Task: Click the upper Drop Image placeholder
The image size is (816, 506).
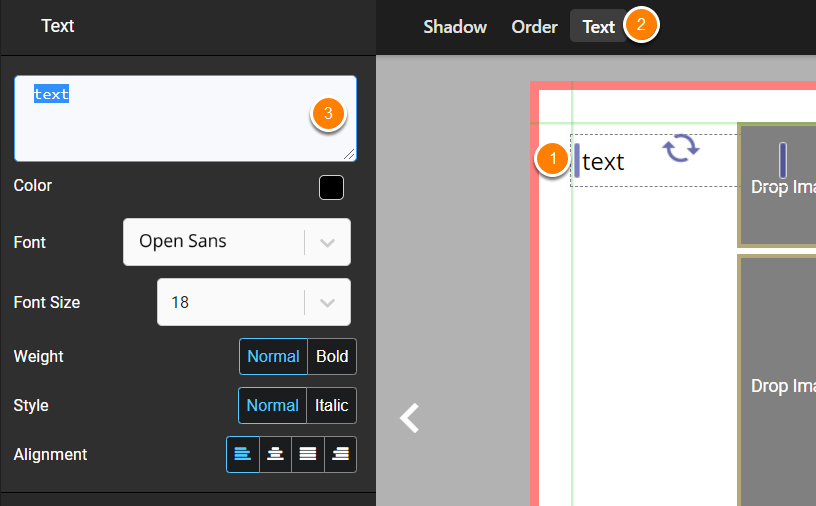Action: pos(777,185)
